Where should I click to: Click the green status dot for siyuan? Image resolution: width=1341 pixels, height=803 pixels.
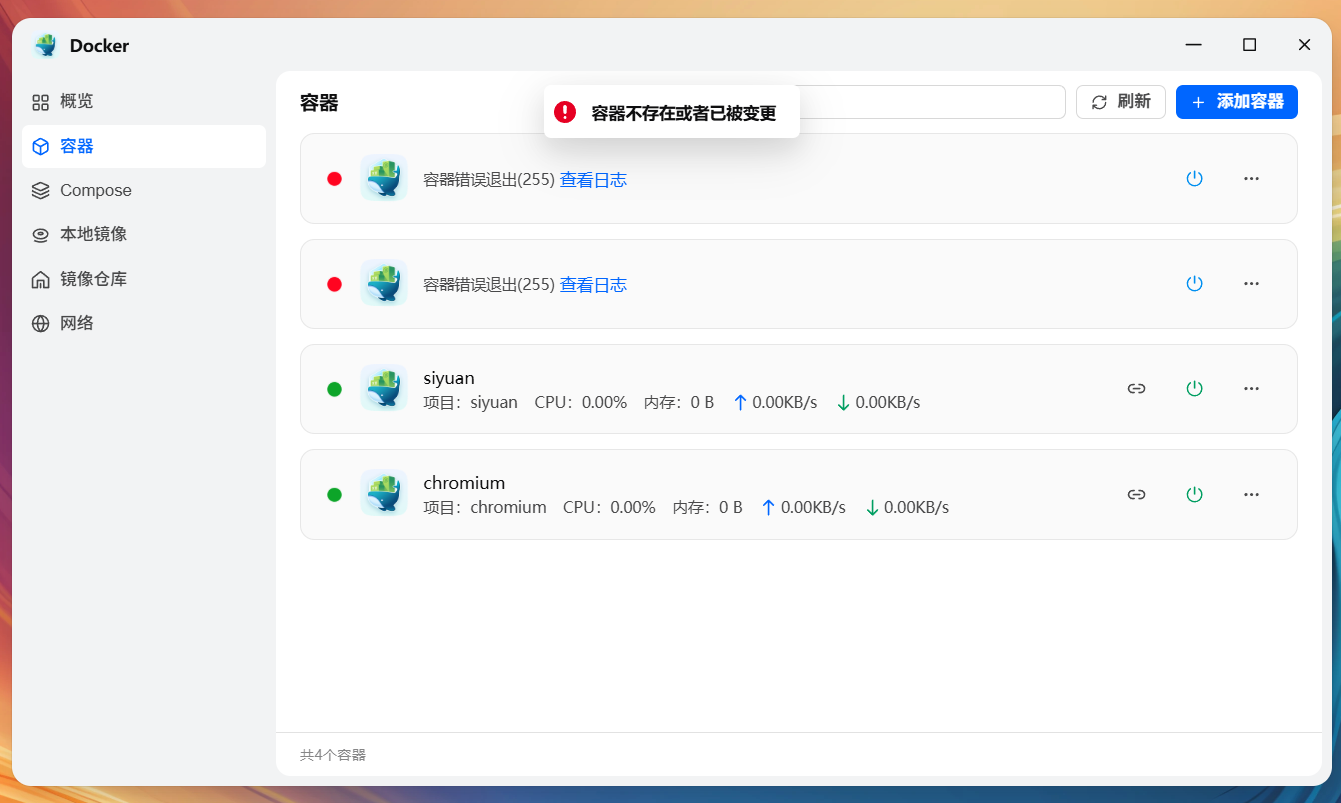(x=334, y=389)
